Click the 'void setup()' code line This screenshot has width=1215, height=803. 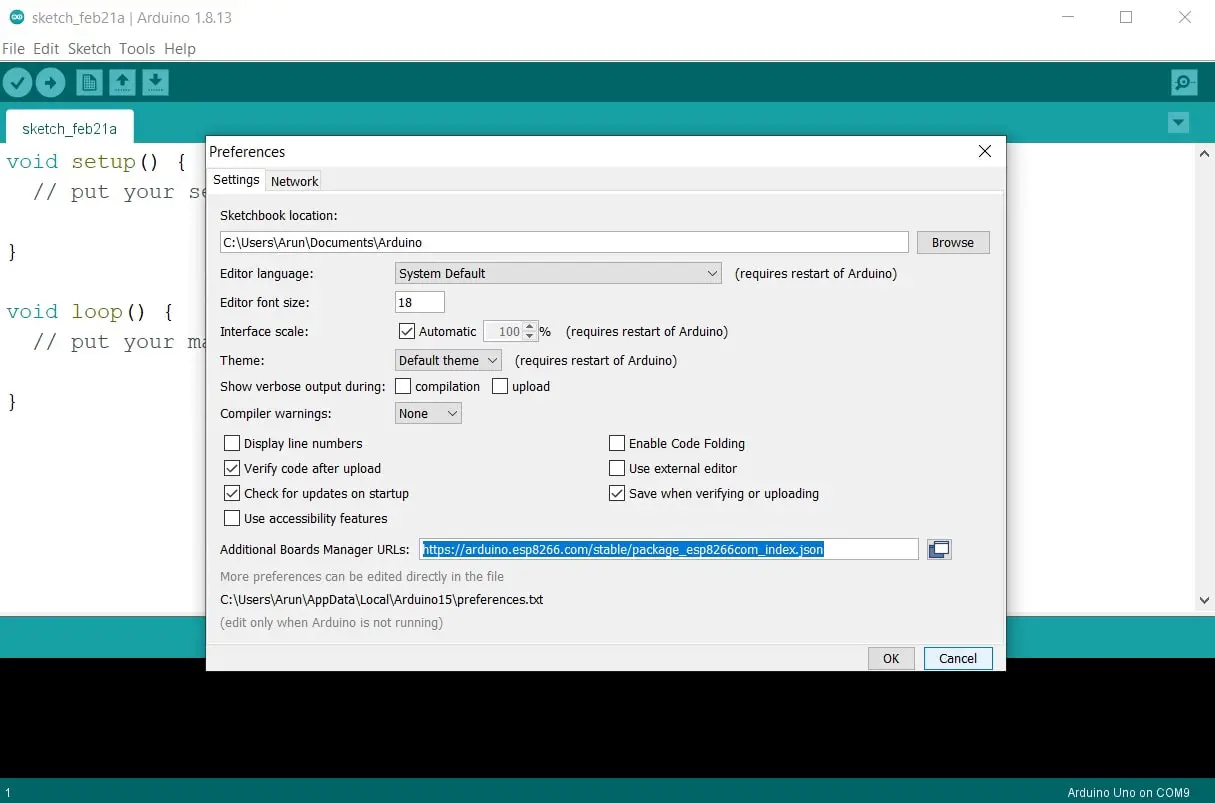96,162
